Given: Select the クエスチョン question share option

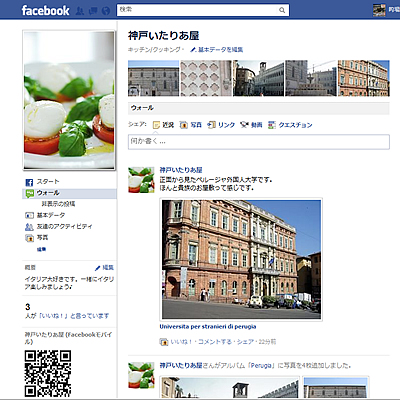Looking at the screenshot, I should [x=290, y=125].
